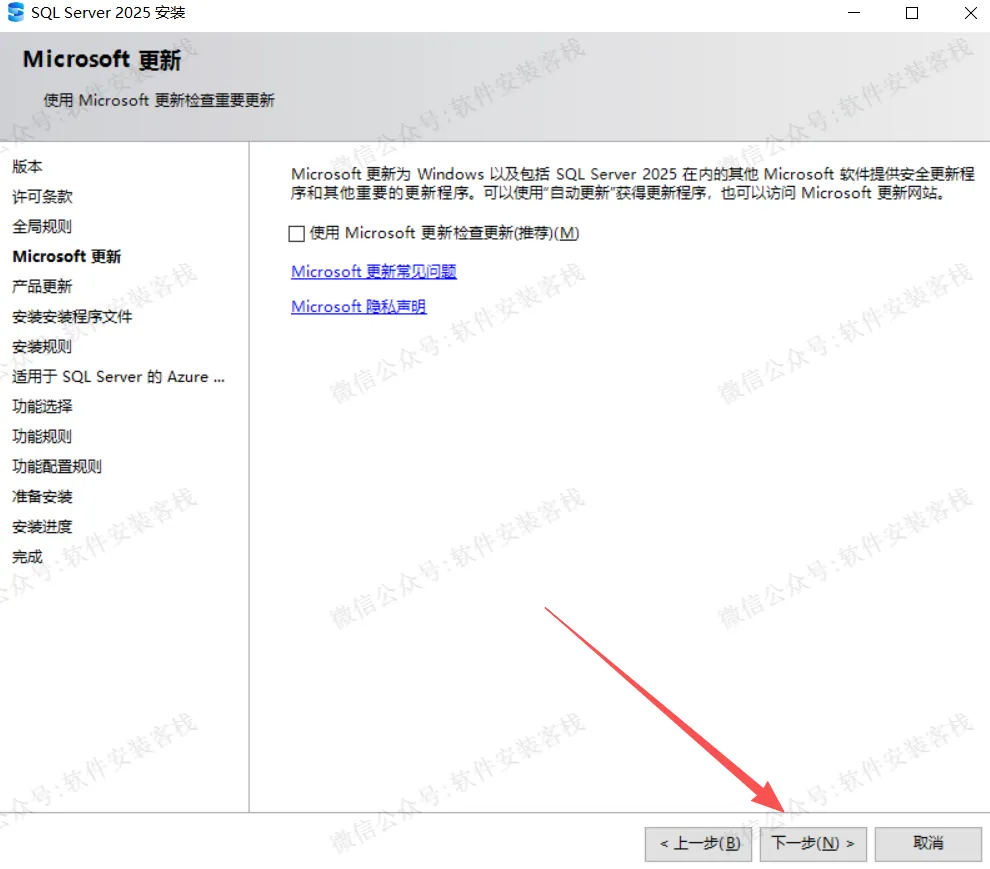Select 安装规则 step in sidebar

point(42,346)
